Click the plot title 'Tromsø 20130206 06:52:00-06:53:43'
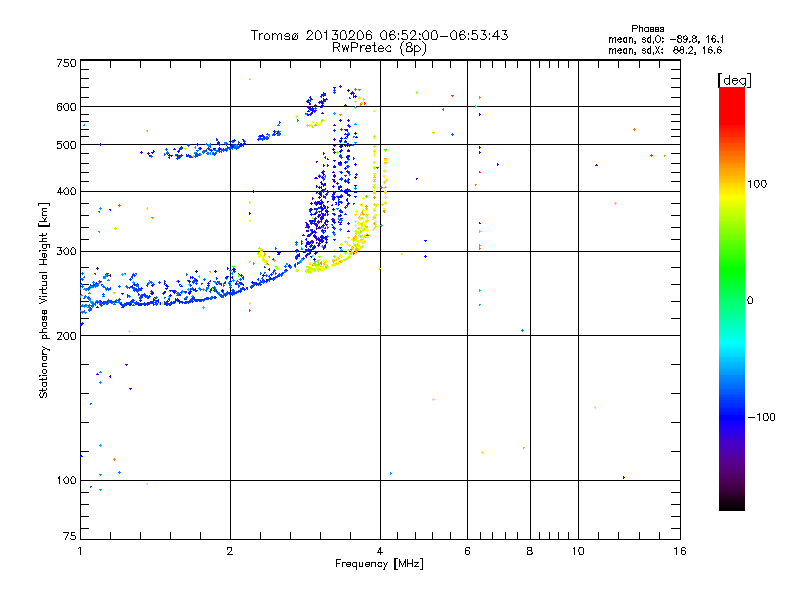The width and height of the screenshot is (800, 600). [379, 35]
